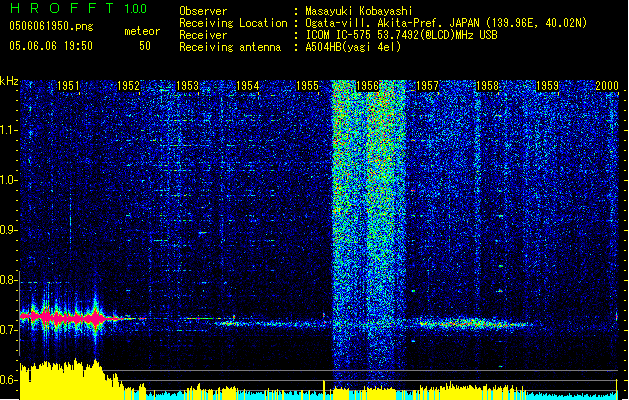This screenshot has width=629, height=400.
Task: Click the 1956 time marker
Action: coord(367,86)
